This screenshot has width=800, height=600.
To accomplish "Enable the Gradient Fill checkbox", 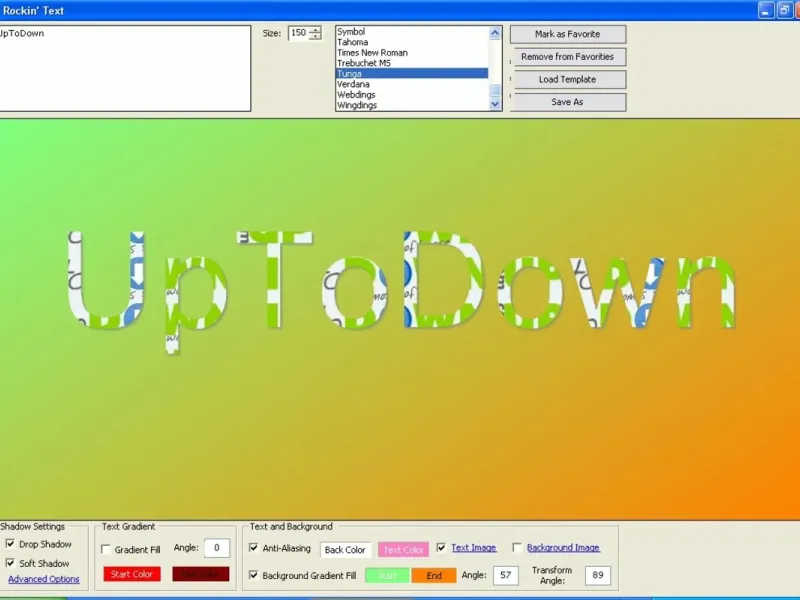I will [x=106, y=549].
